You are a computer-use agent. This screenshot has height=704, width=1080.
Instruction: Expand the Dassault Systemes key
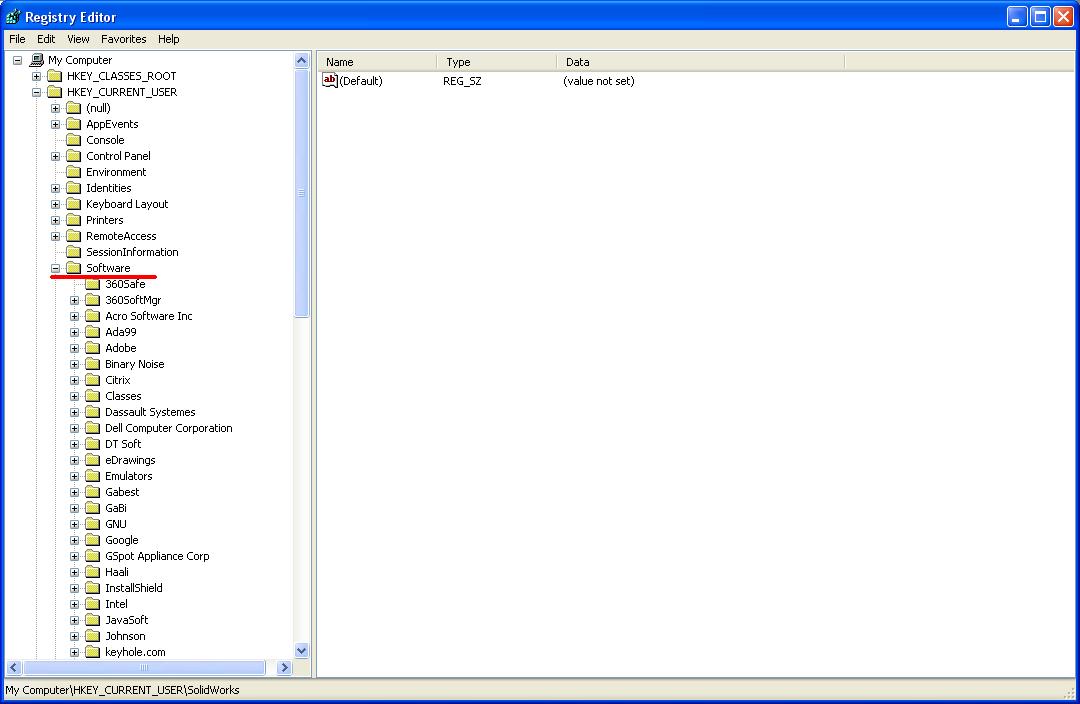tap(75, 413)
